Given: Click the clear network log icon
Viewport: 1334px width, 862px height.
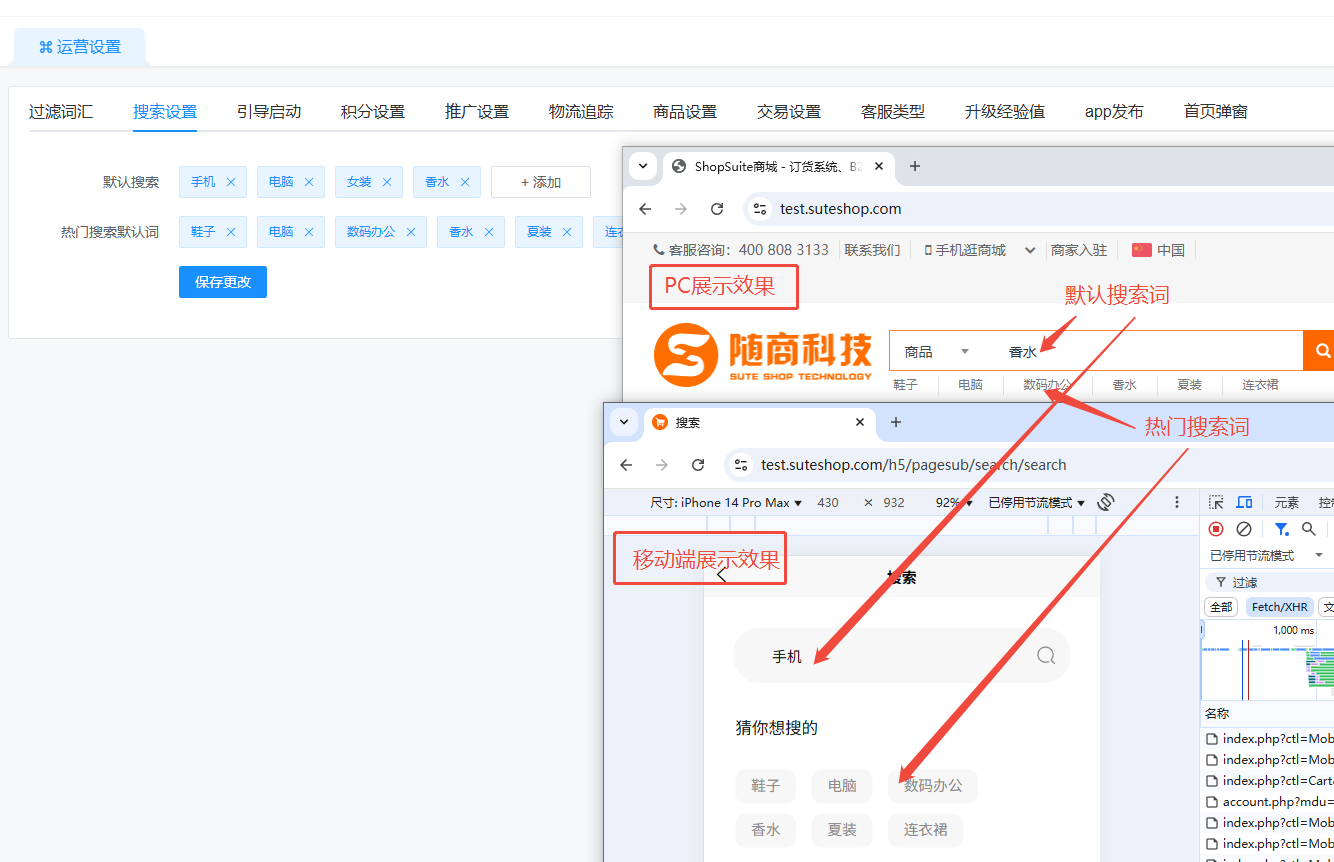Looking at the screenshot, I should (1244, 529).
